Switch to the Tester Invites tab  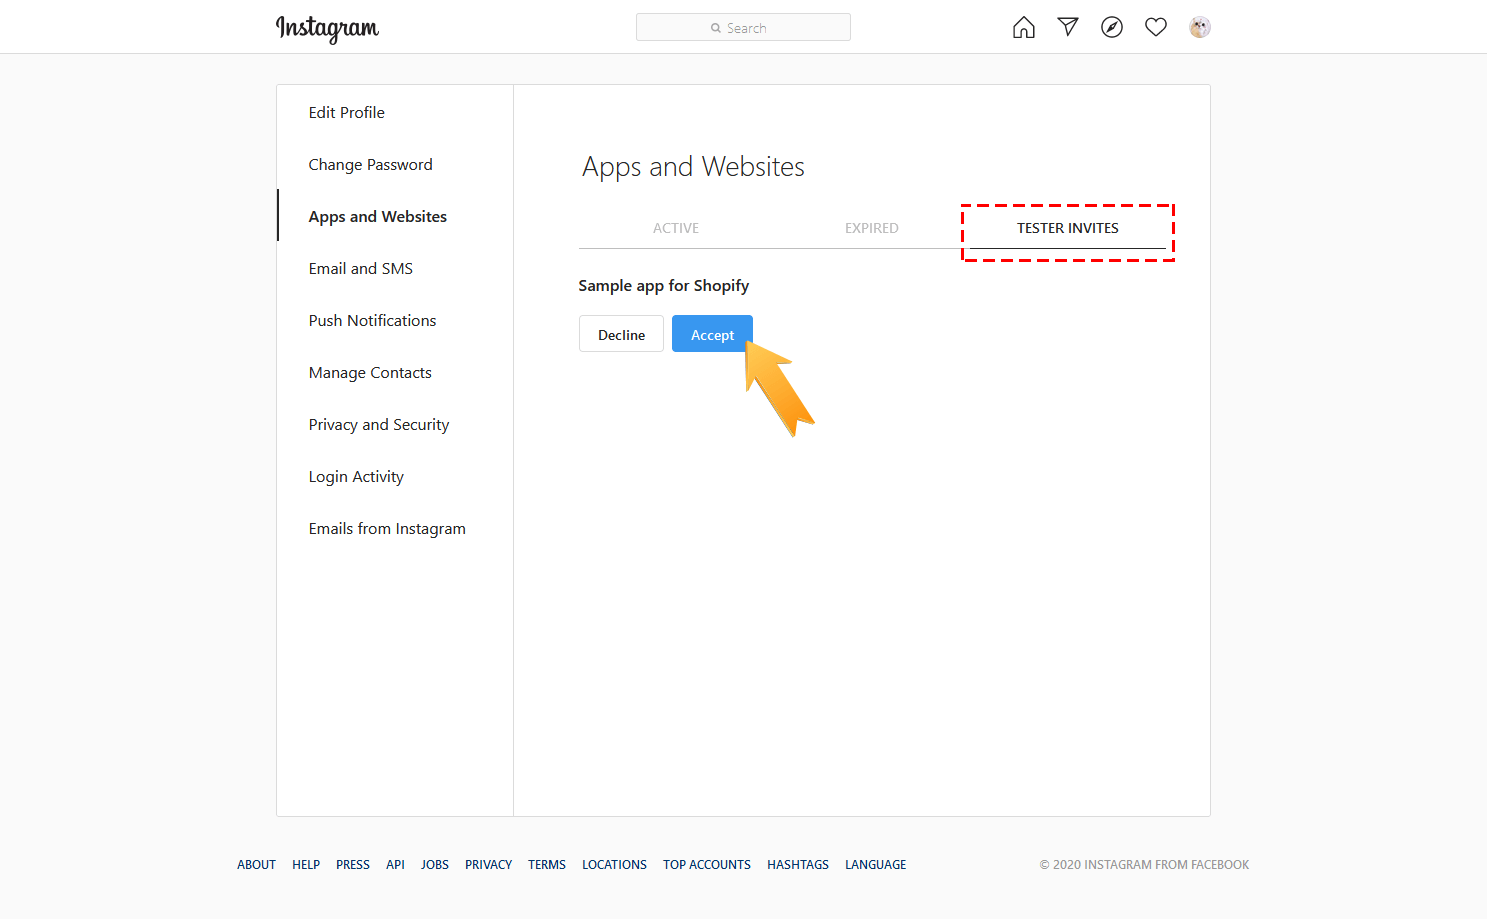tap(1067, 228)
